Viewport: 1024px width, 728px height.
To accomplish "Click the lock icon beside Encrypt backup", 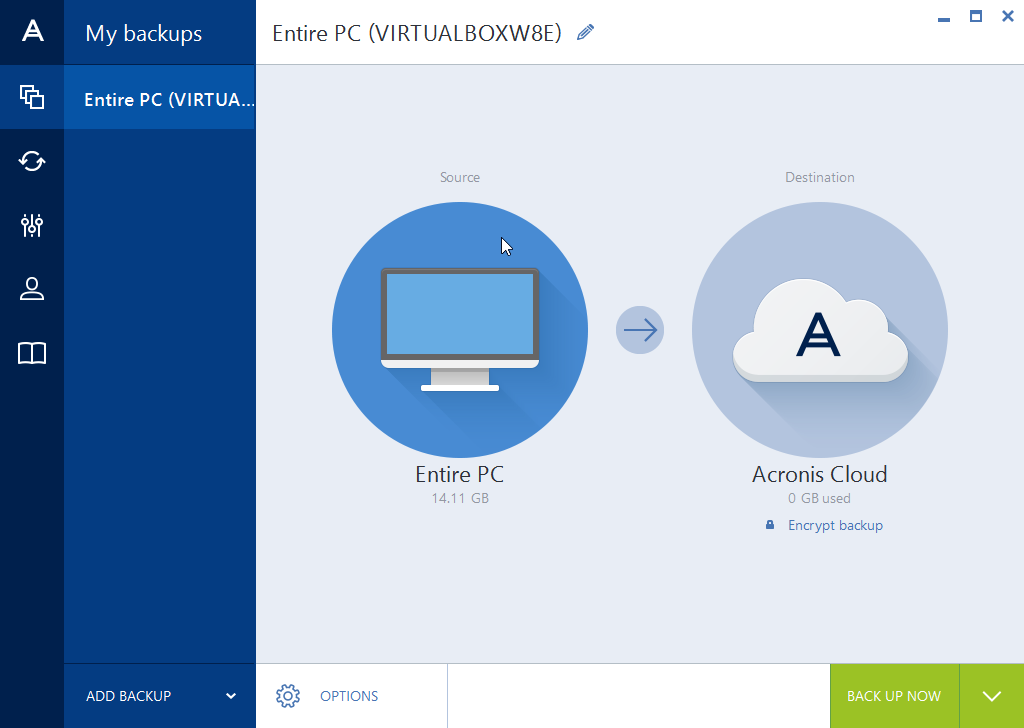I will pyautogui.click(x=769, y=524).
